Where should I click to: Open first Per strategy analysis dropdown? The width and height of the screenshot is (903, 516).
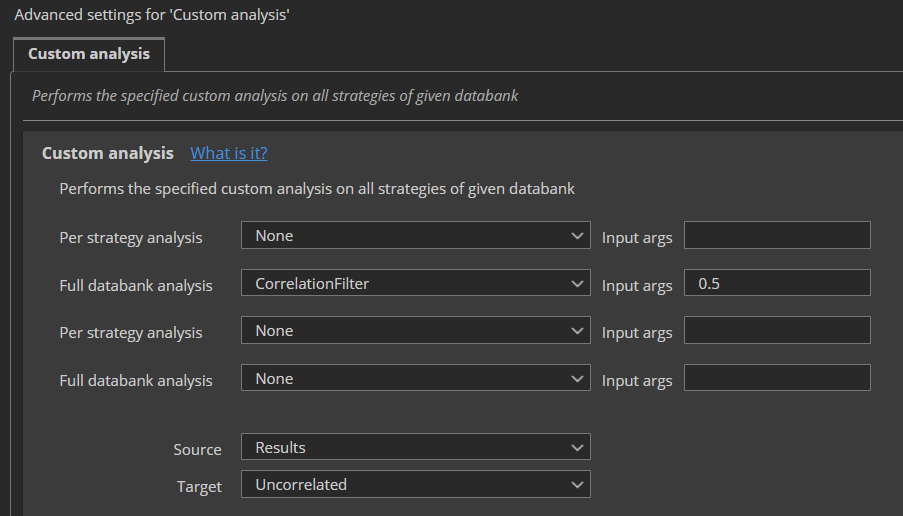click(416, 236)
